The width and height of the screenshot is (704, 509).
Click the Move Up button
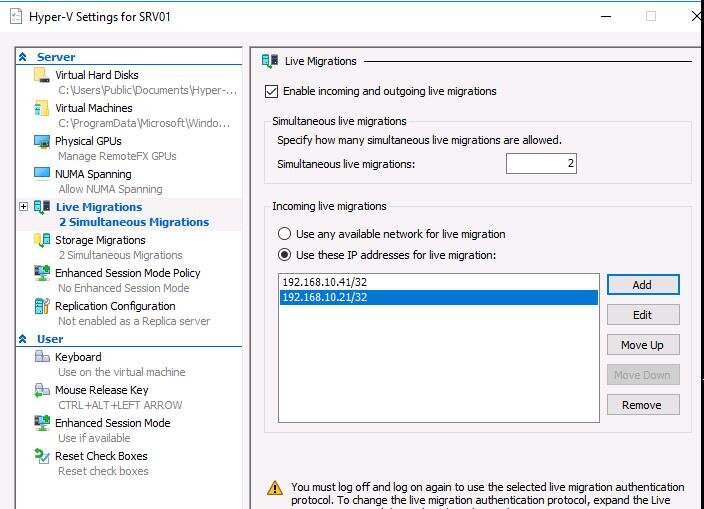pyautogui.click(x=643, y=345)
